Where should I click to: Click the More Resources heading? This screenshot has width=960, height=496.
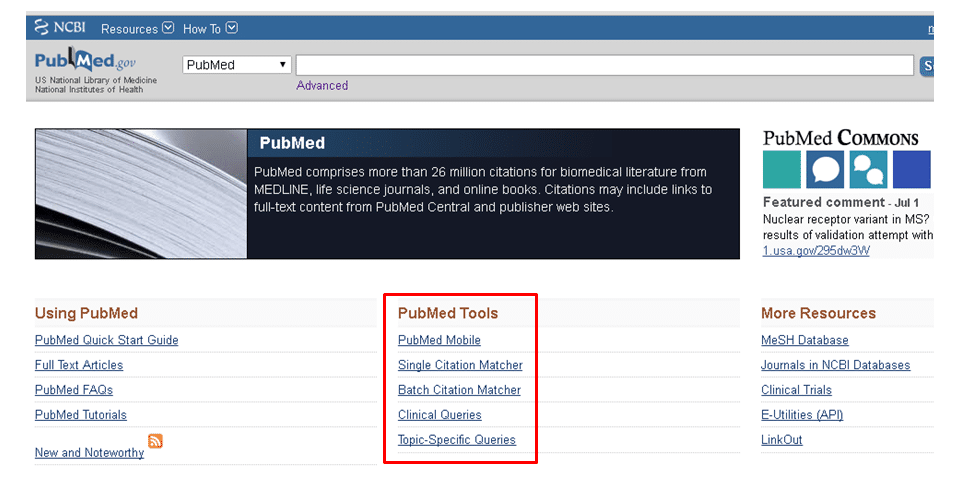coord(819,313)
